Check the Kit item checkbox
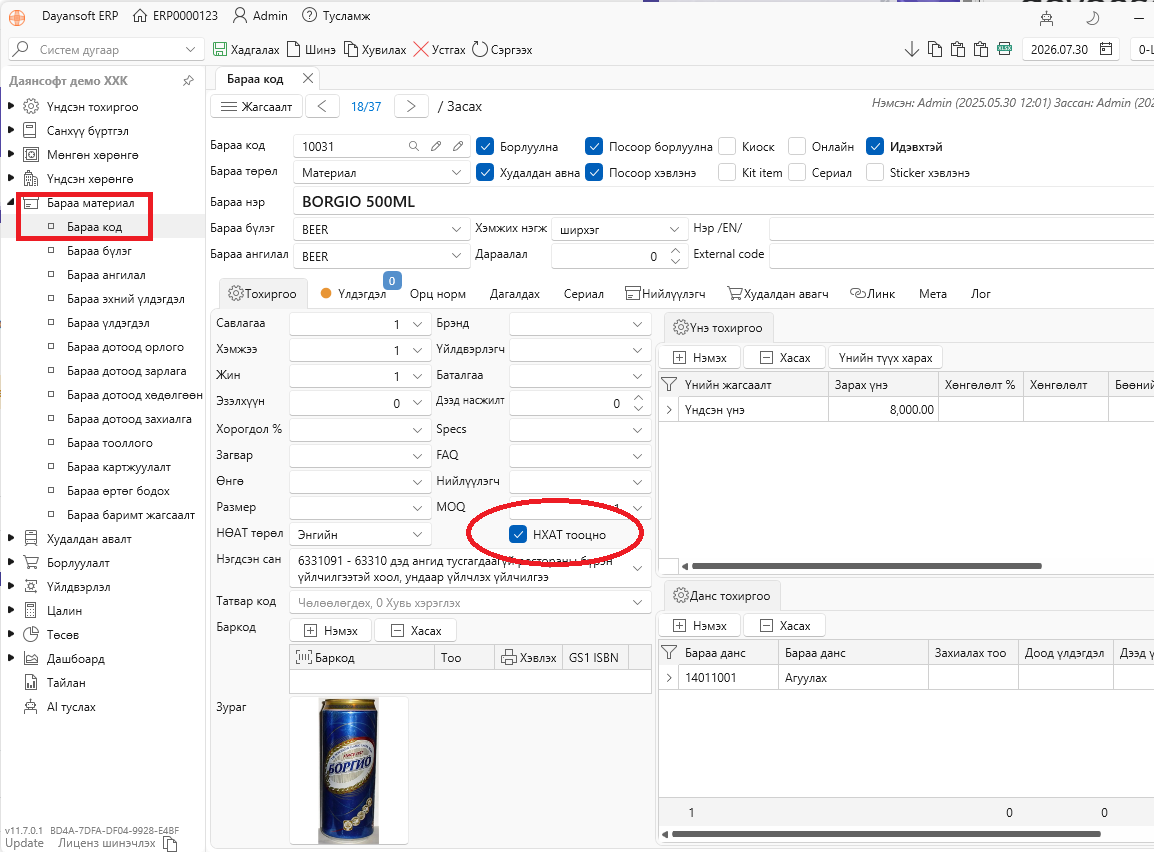This screenshot has height=852, width=1154. coord(727,172)
